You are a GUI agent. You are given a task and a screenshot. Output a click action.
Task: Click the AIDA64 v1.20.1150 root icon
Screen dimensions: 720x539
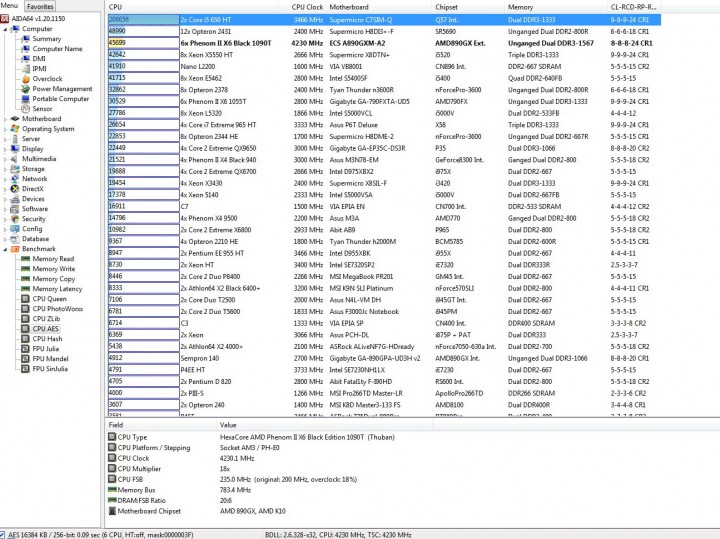click(5, 19)
